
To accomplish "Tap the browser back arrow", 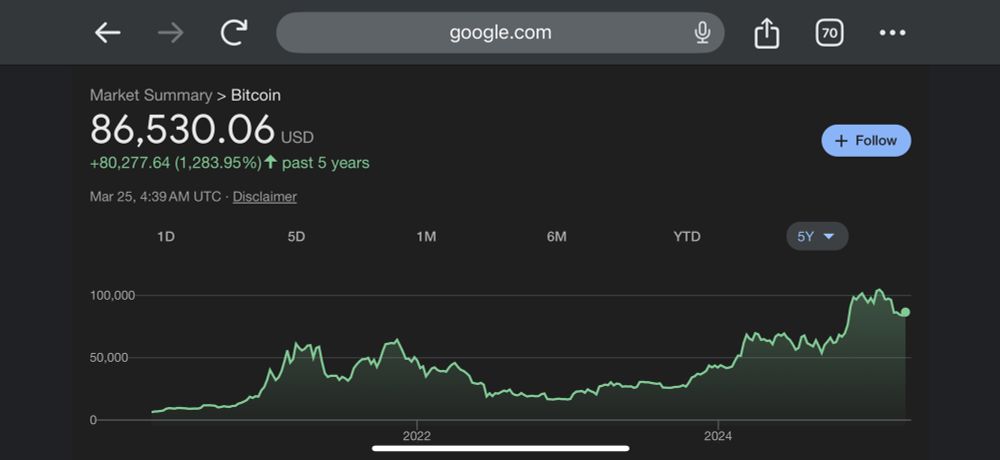I will (108, 33).
